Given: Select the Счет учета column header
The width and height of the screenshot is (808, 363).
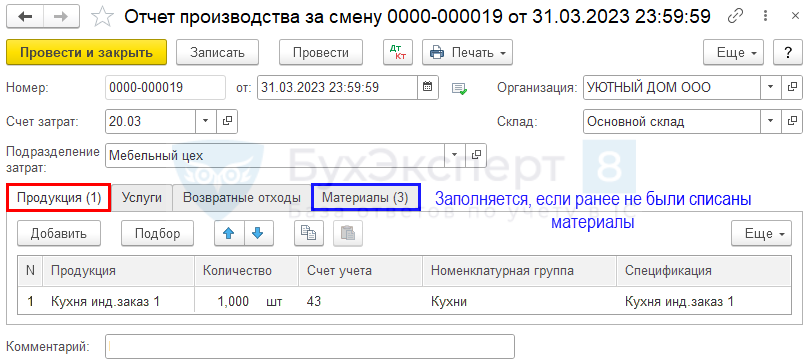Looking at the screenshot, I should coord(360,271).
